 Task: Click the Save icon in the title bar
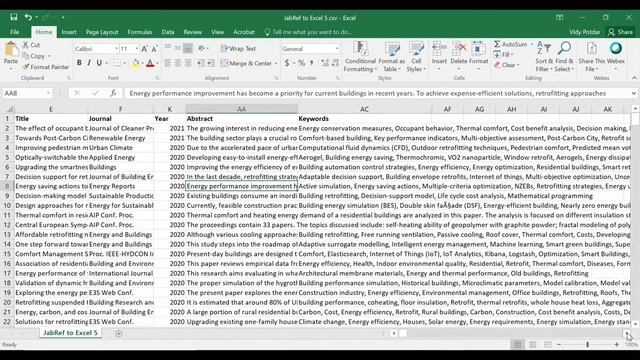coord(13,17)
